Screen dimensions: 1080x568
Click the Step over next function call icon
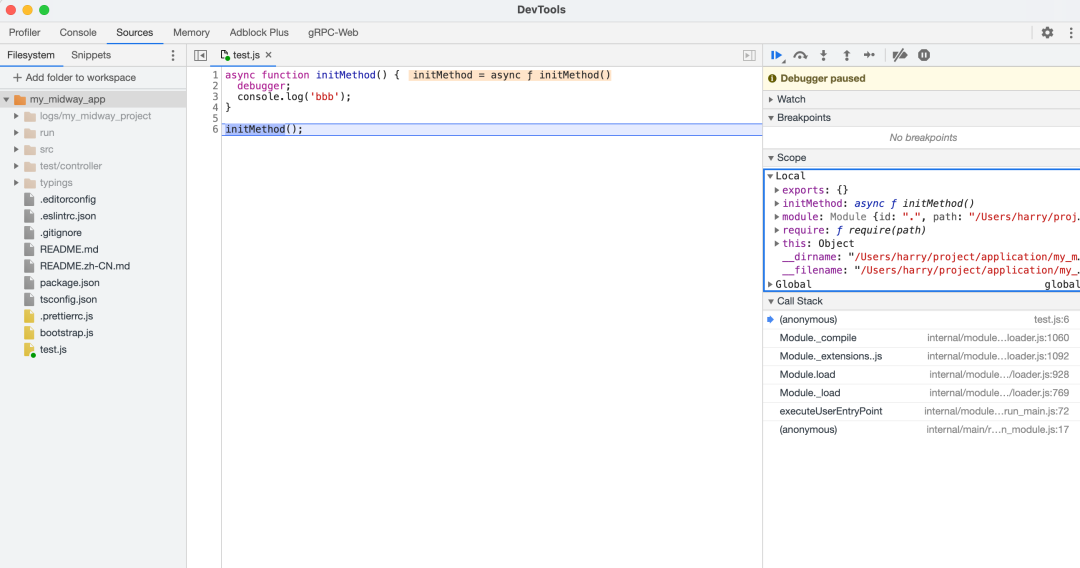coord(800,56)
